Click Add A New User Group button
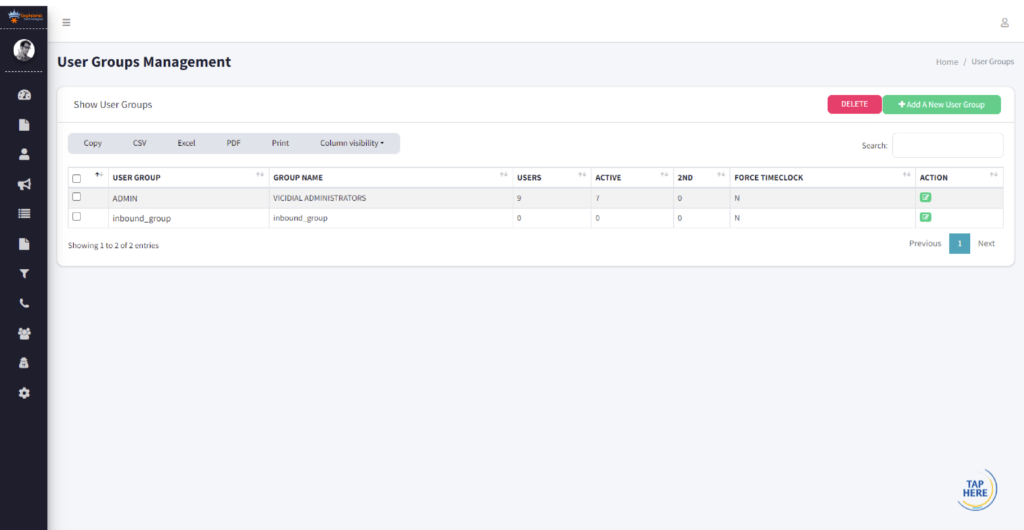This screenshot has width=1024, height=530. point(941,104)
